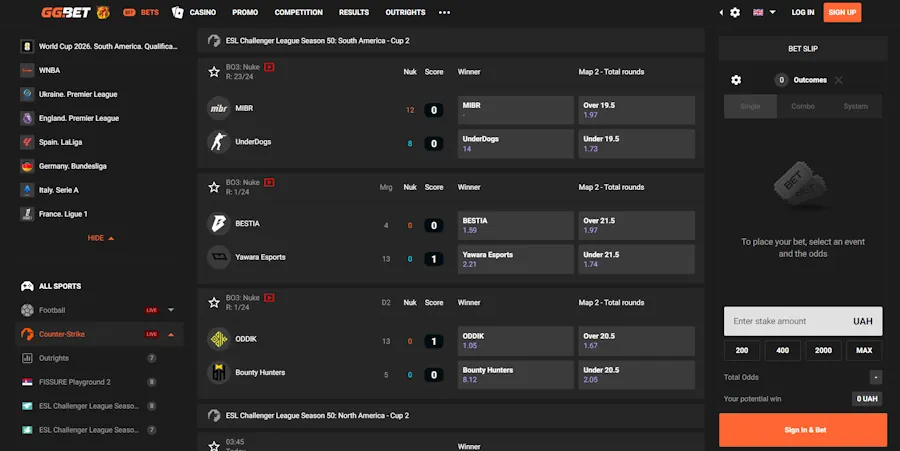
Task: Click Italy Serie A icon
Action: (27, 190)
